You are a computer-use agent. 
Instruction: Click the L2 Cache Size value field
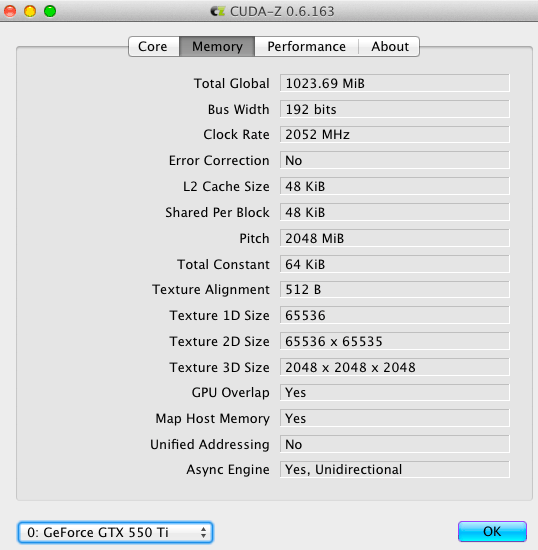395,186
